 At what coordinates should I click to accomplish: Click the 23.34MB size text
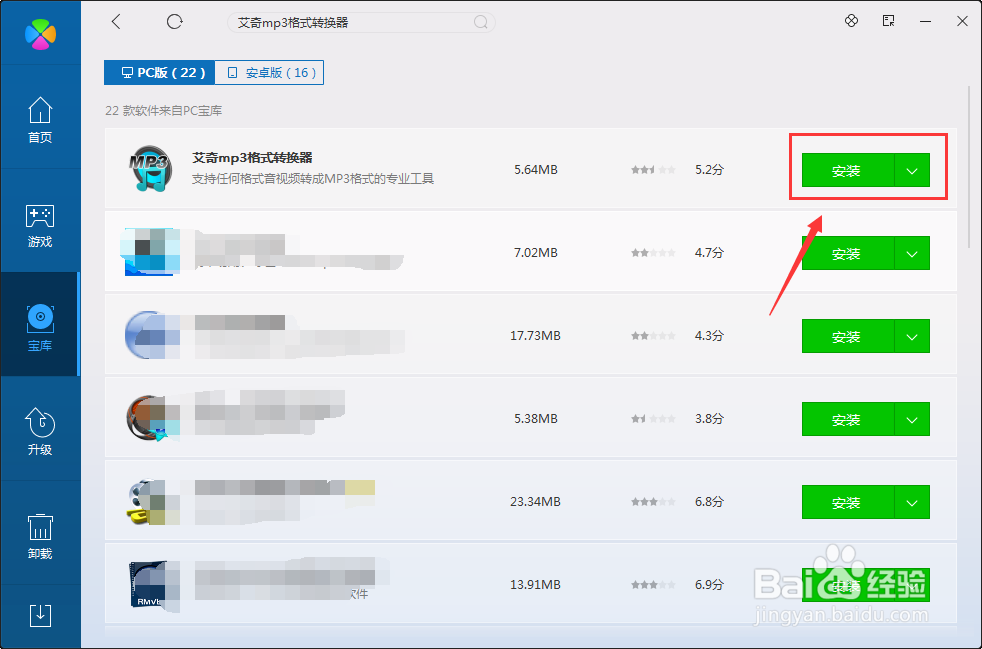coord(535,502)
